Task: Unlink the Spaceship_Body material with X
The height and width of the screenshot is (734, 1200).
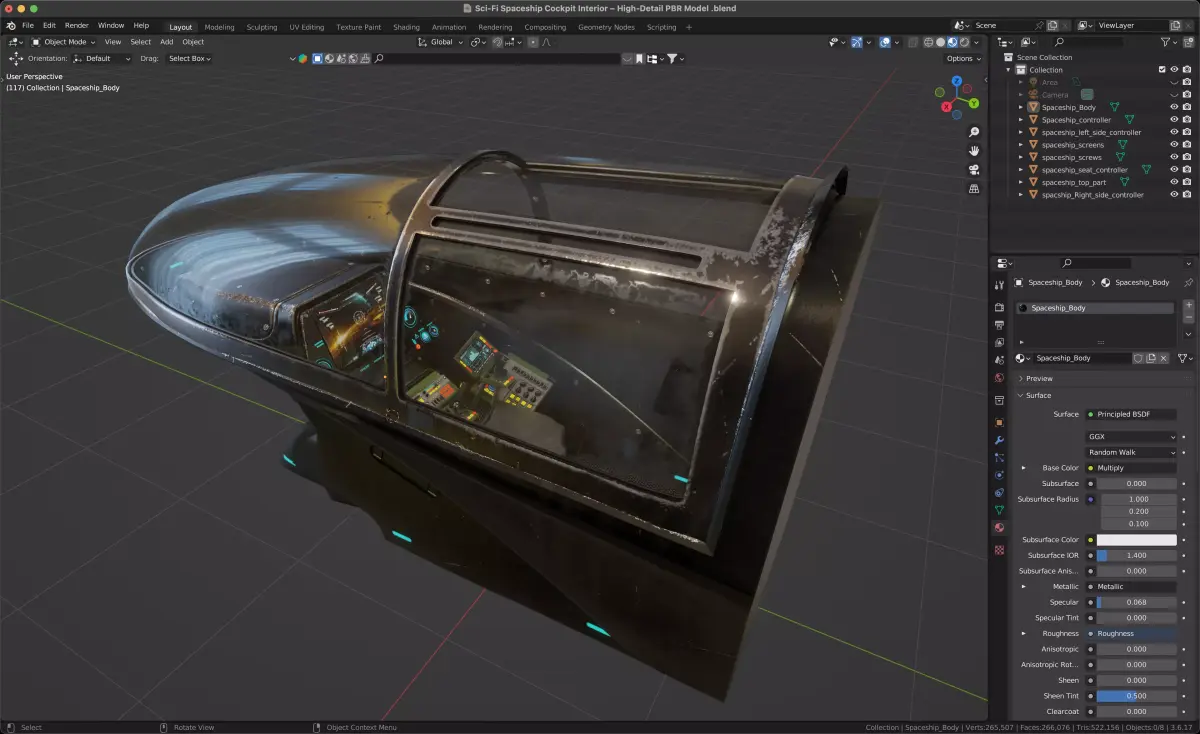Action: 1163,358
